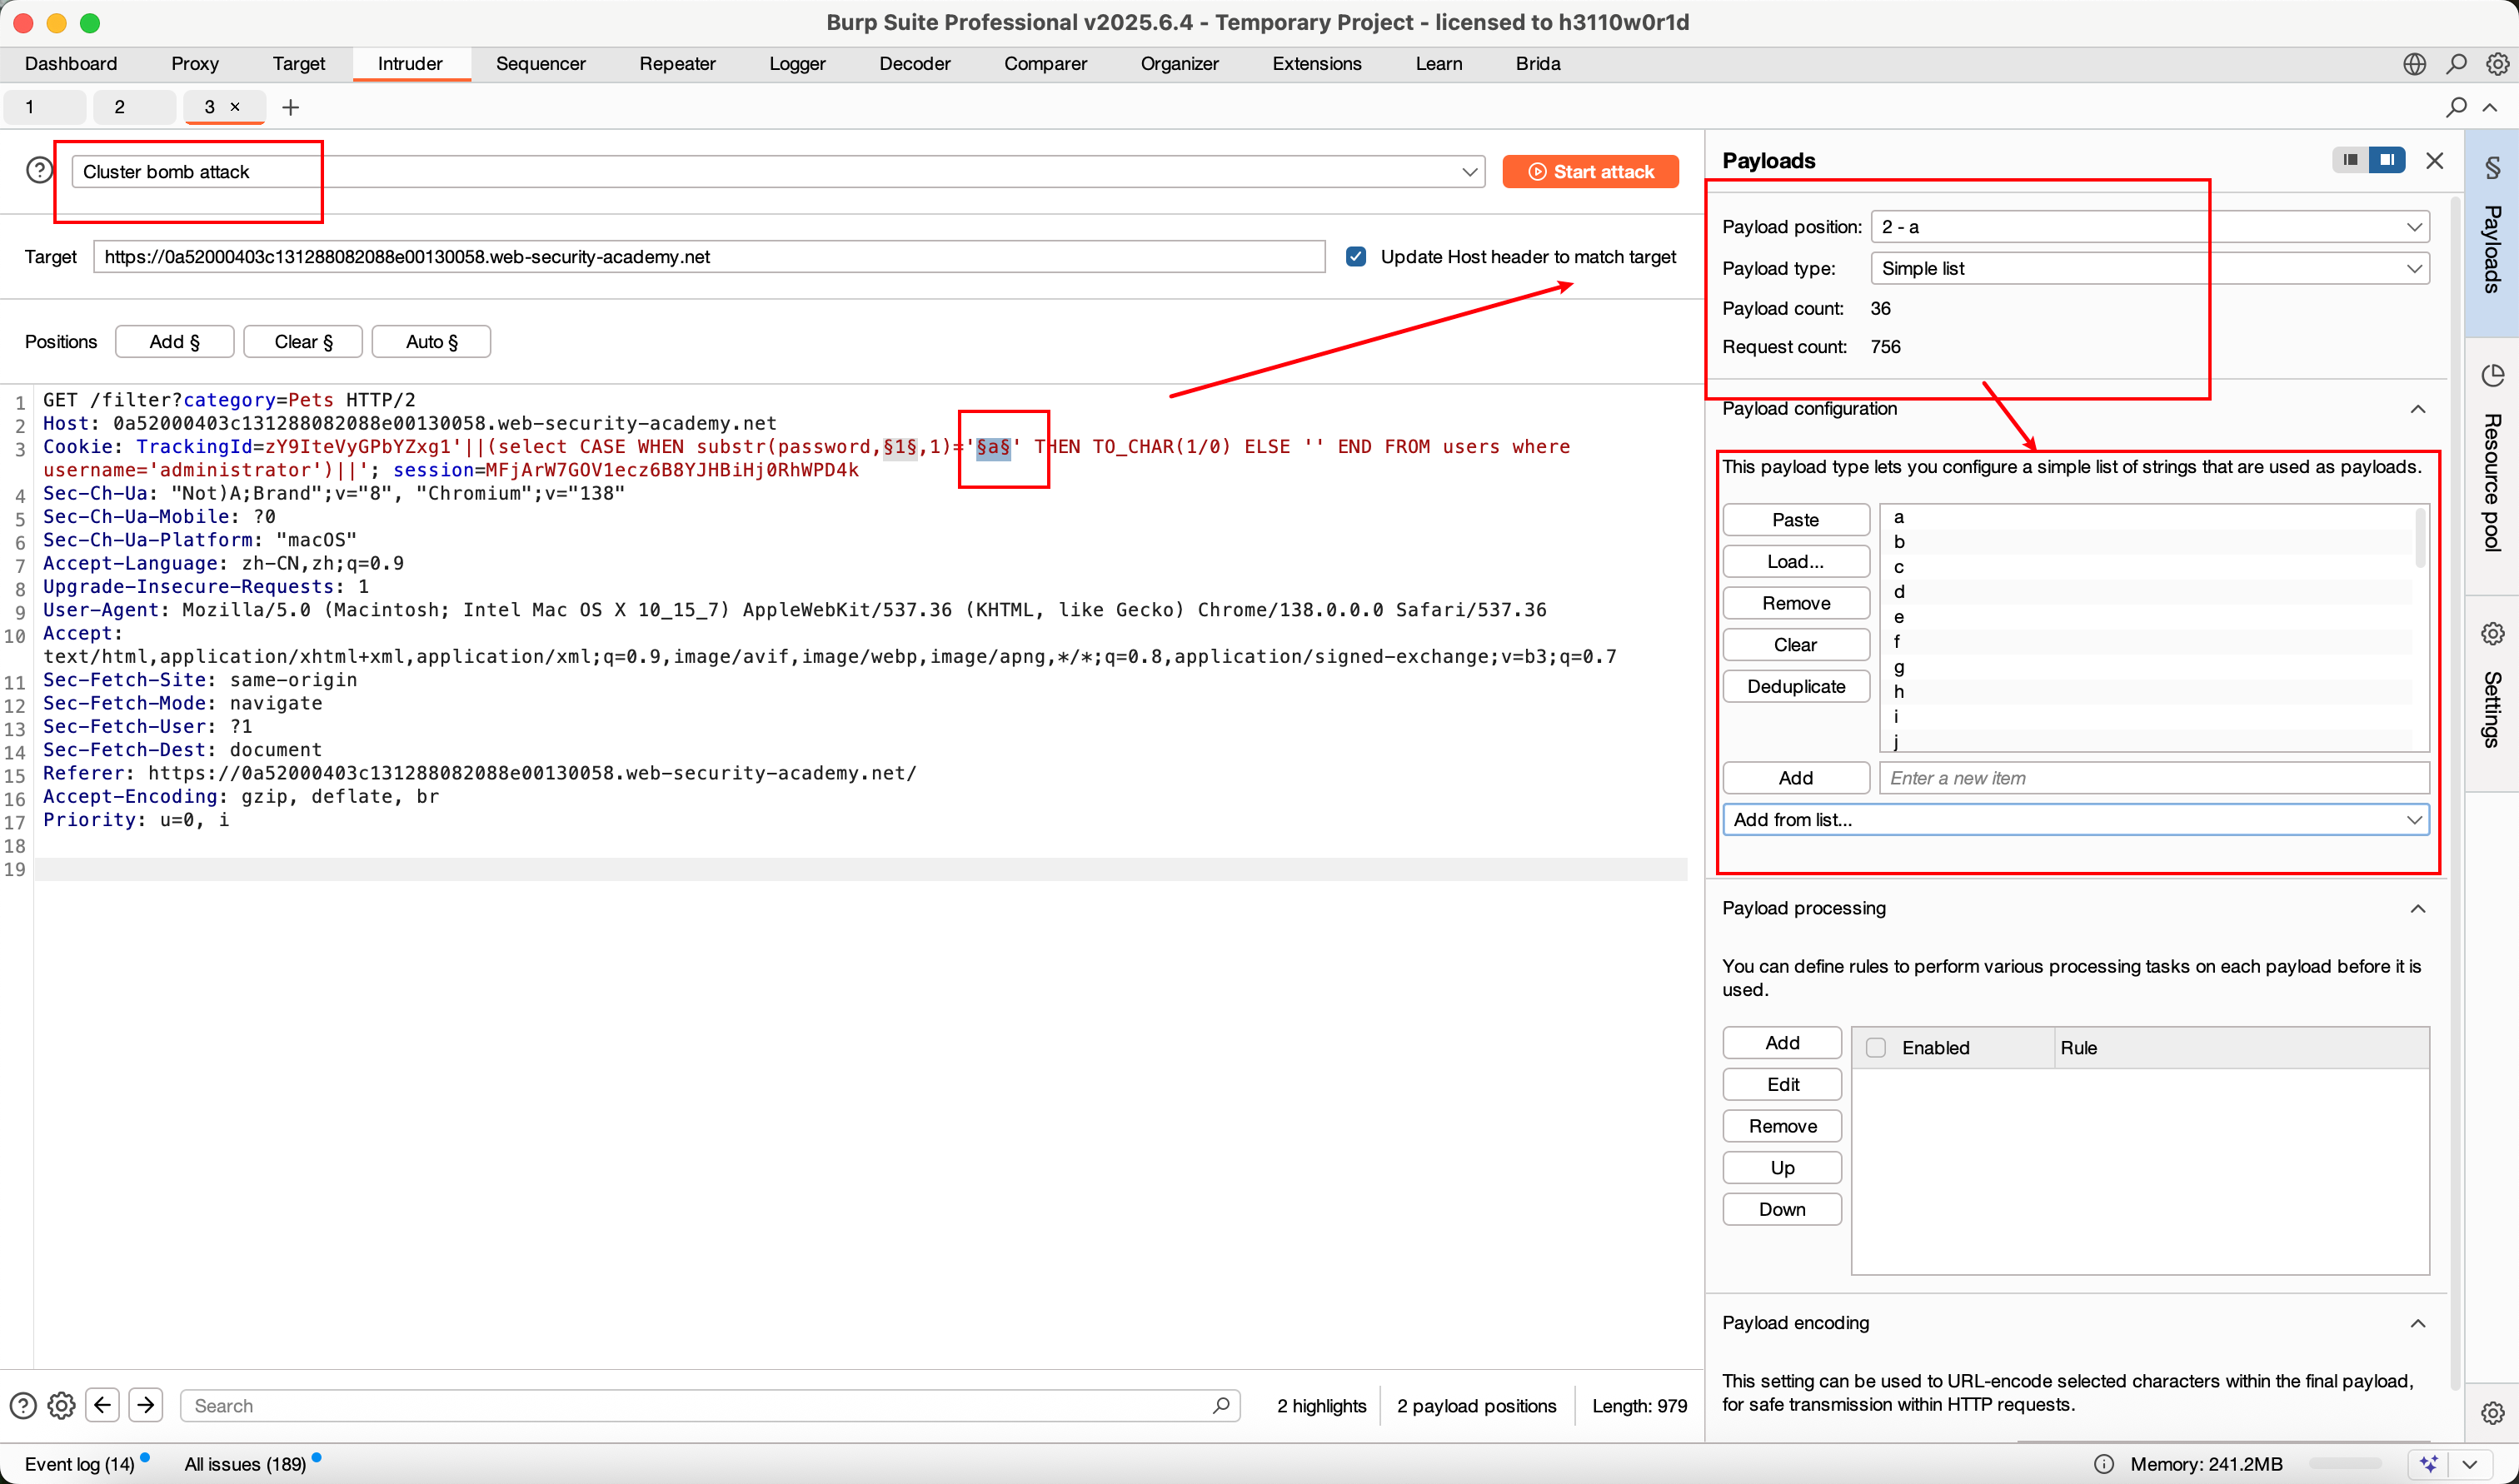Open the Event log (14)
The height and width of the screenshot is (1484, 2519).
click(x=80, y=1464)
